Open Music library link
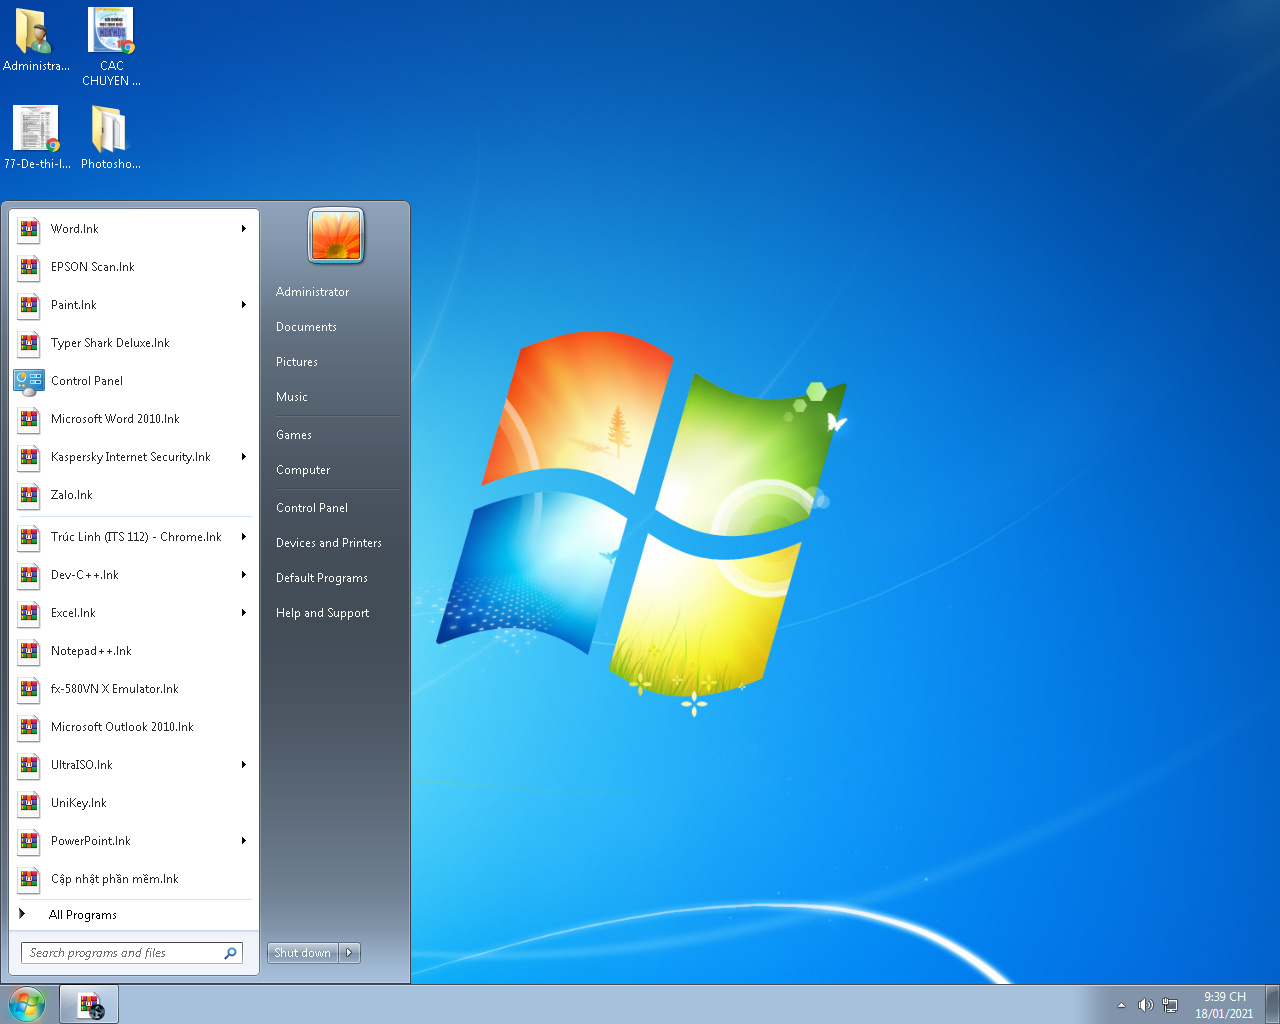Image resolution: width=1280 pixels, height=1024 pixels. [x=292, y=397]
